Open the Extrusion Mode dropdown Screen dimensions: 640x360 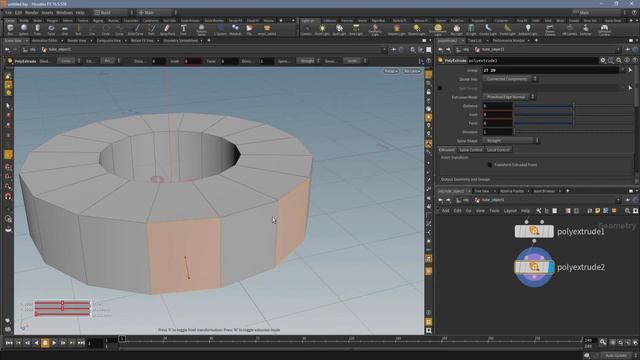509,97
